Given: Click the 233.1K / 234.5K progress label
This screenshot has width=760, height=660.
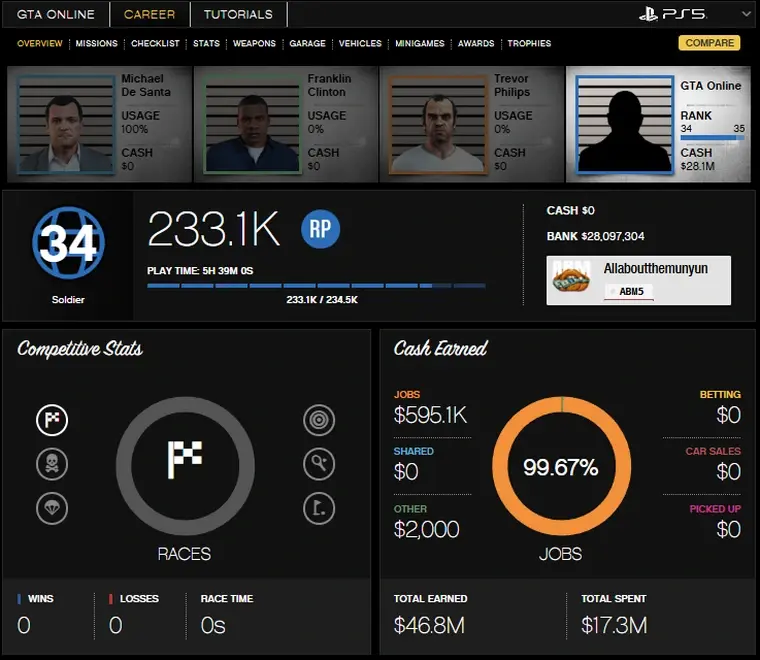Looking at the screenshot, I should point(322,300).
